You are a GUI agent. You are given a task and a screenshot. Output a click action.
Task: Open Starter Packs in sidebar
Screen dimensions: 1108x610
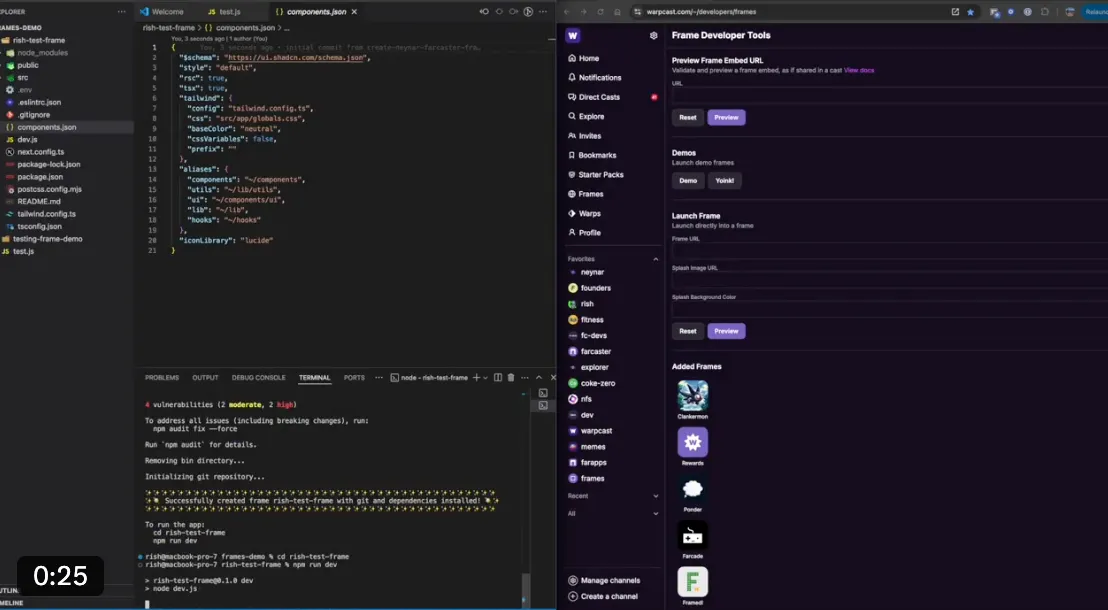tap(596, 175)
